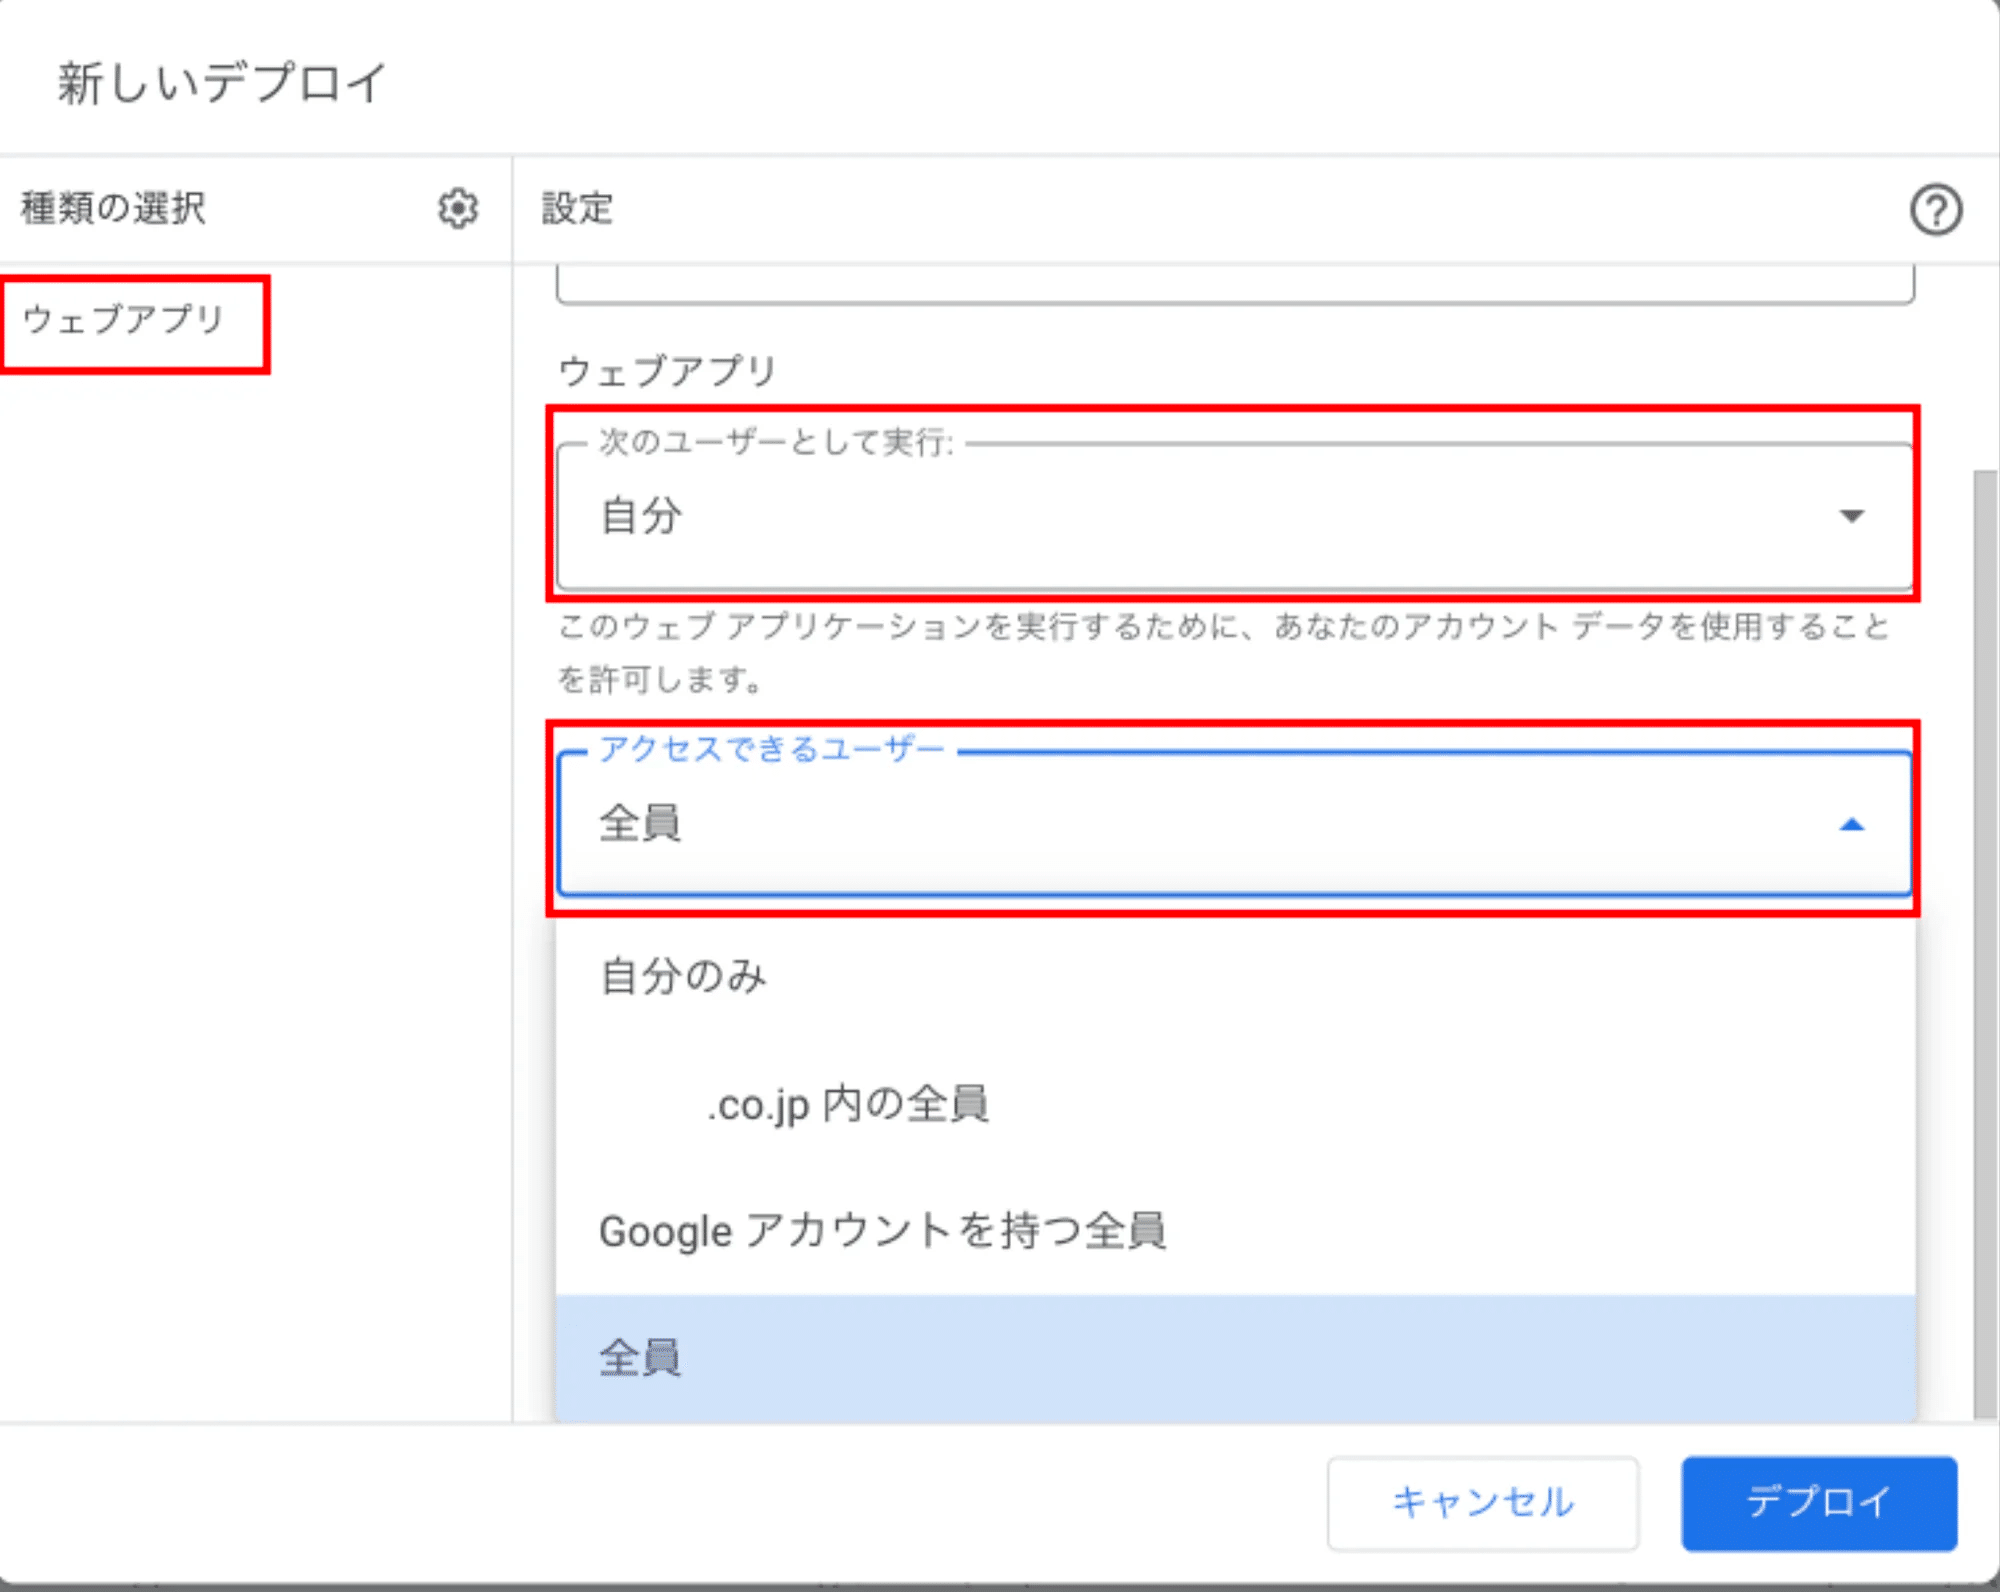Viewport: 2000px width, 1592px height.
Task: Click the partly visible description text box
Action: point(1234,285)
